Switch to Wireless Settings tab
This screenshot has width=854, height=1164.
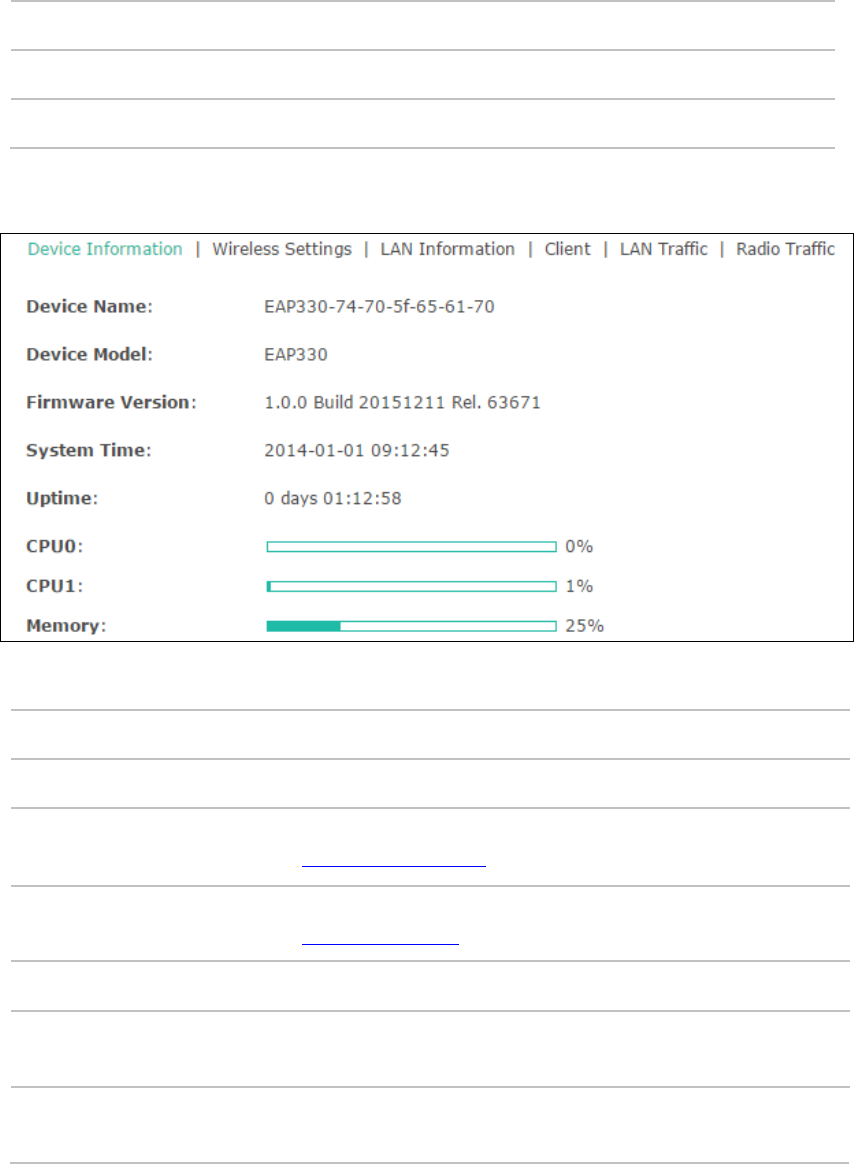pos(282,249)
